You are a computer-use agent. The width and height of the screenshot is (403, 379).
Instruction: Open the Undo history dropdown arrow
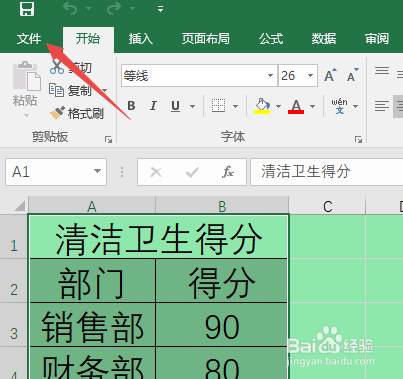click(89, 9)
